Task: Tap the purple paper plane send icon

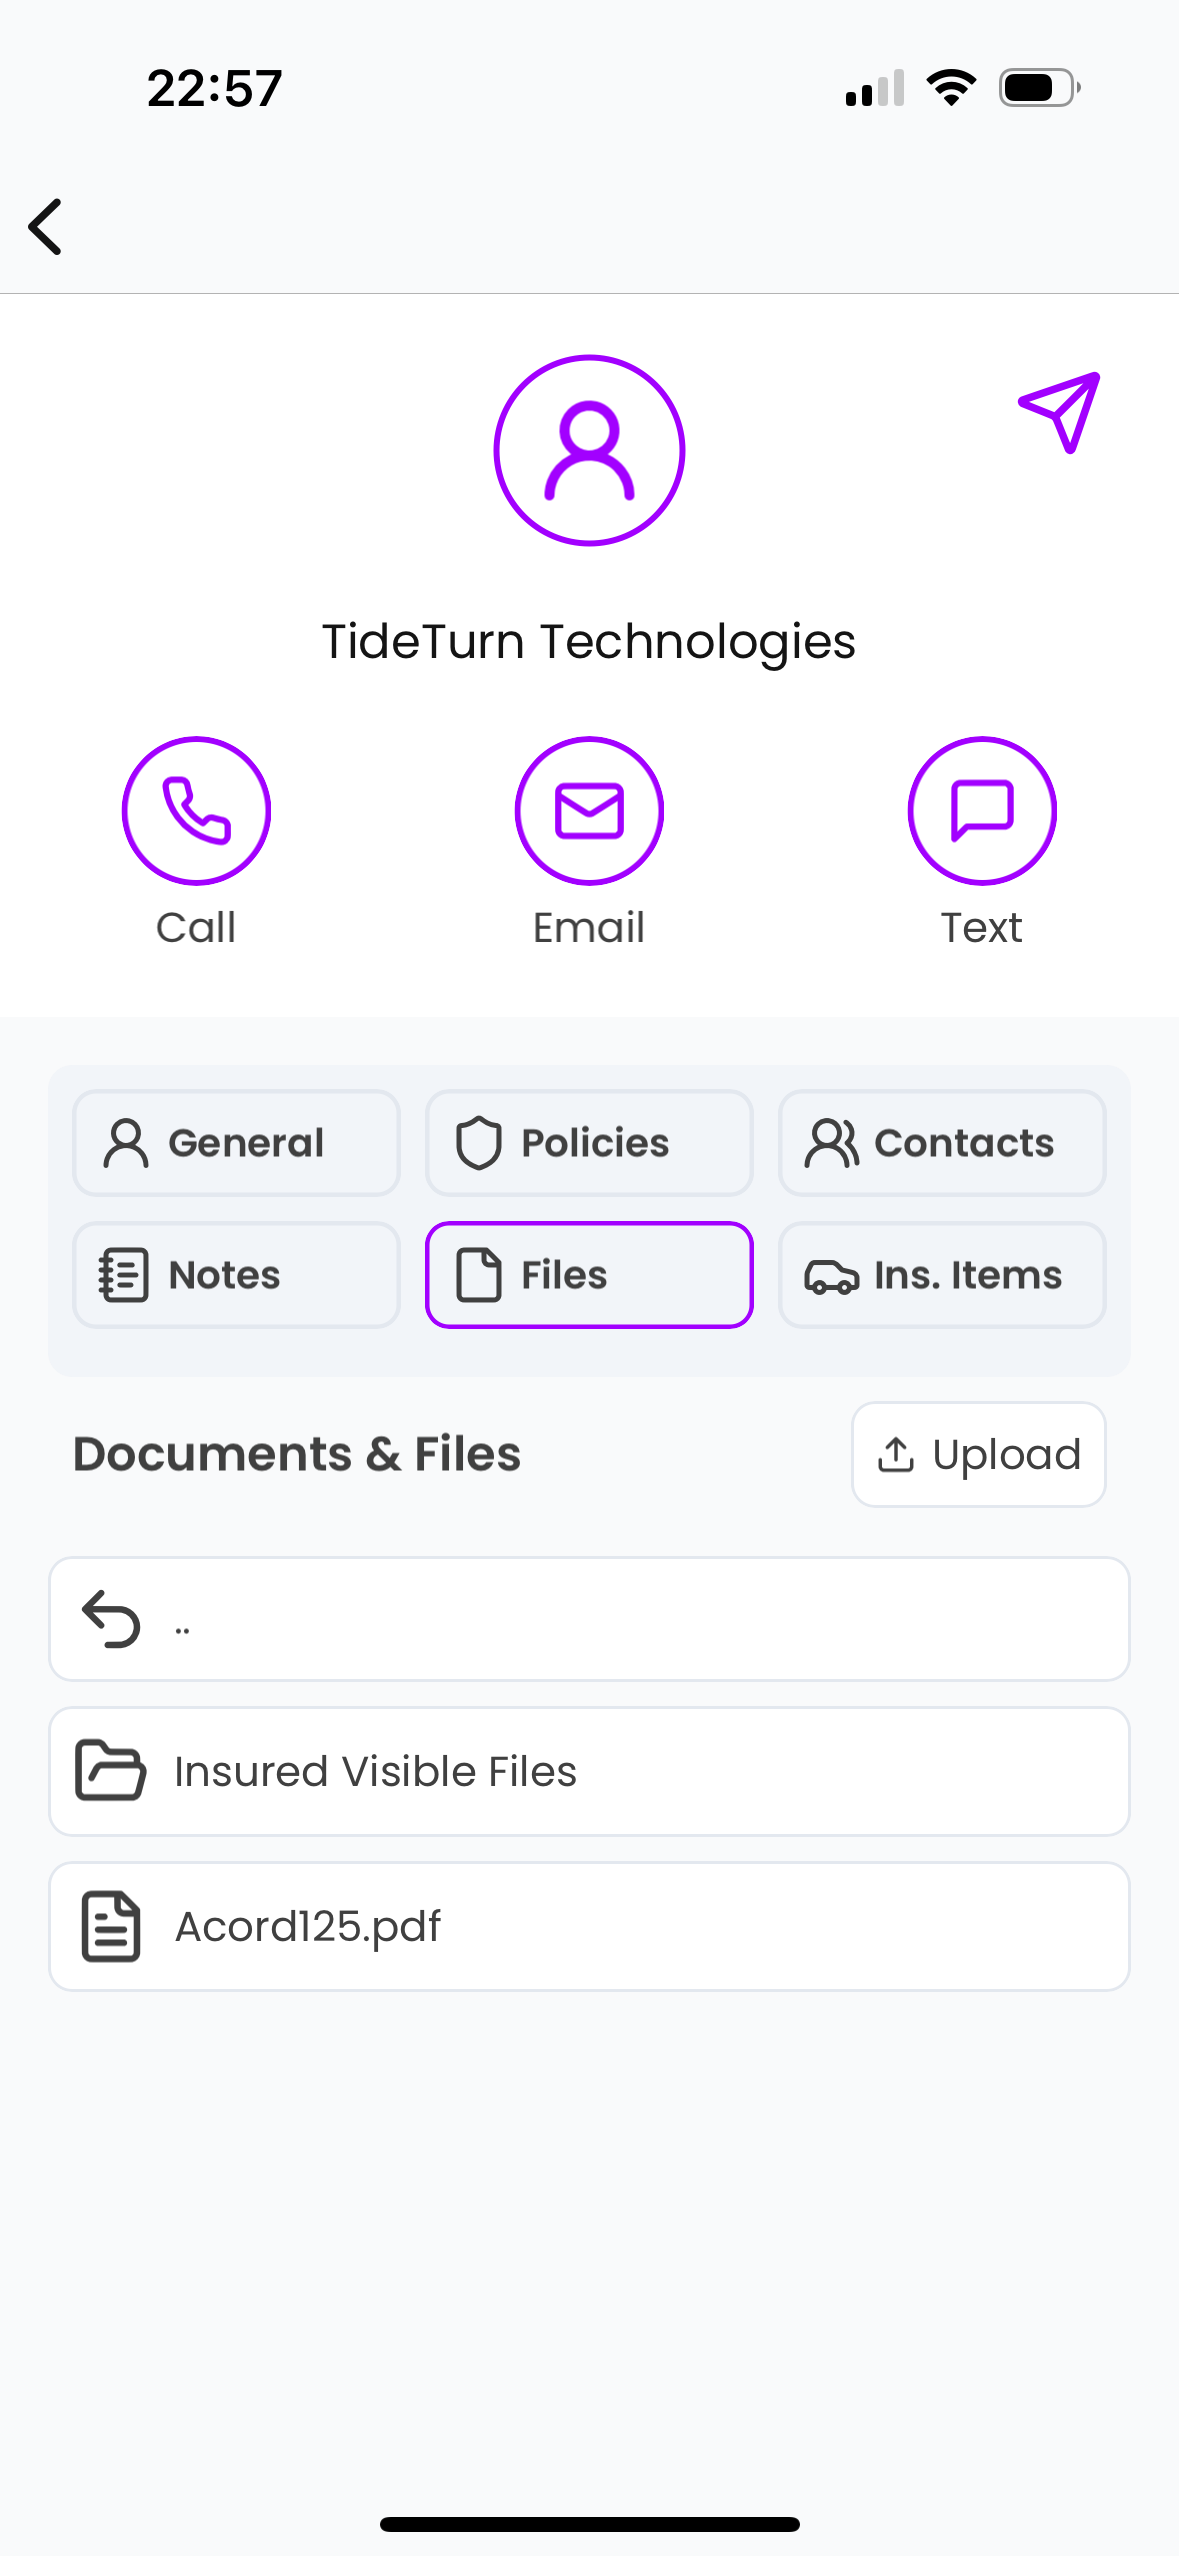Action: (1060, 411)
